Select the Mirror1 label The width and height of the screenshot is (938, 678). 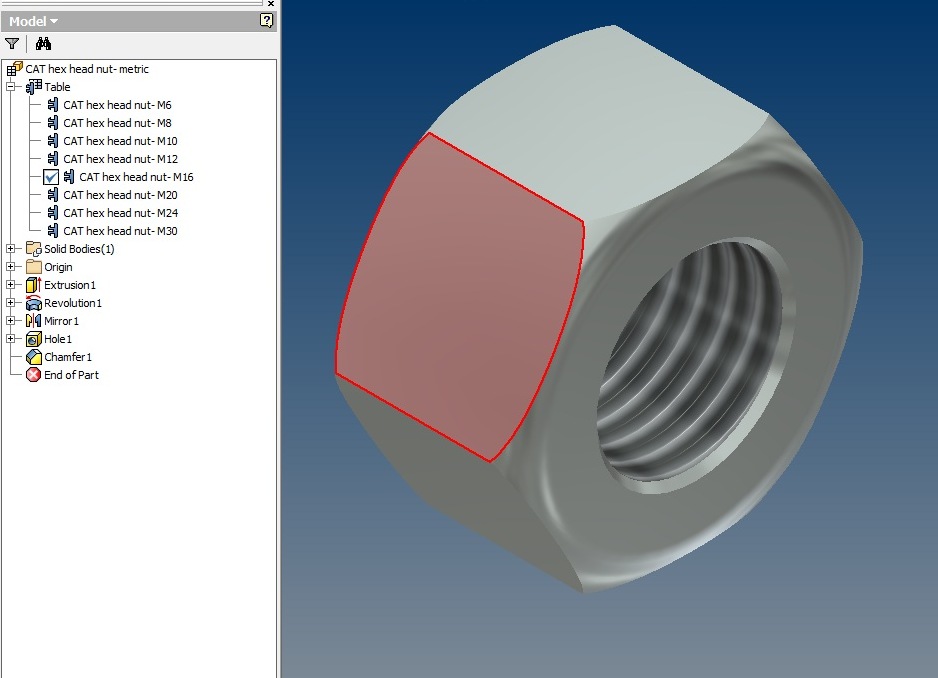point(61,321)
